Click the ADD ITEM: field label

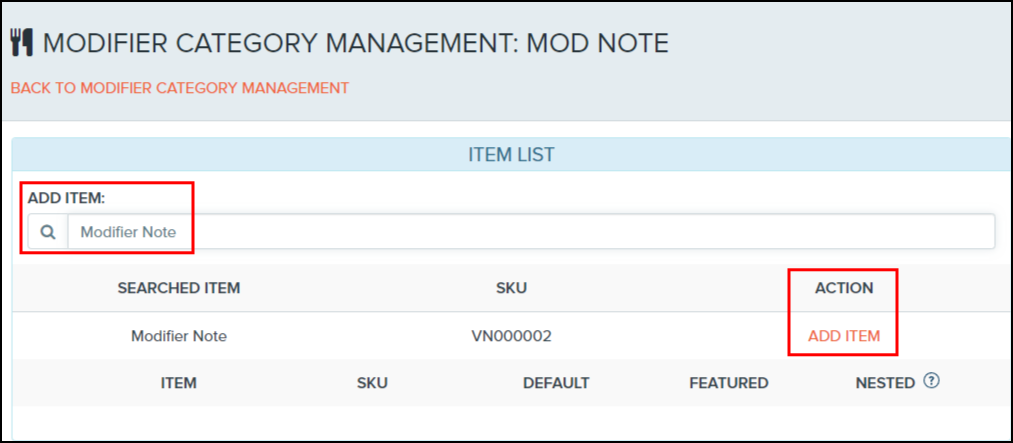(67, 198)
